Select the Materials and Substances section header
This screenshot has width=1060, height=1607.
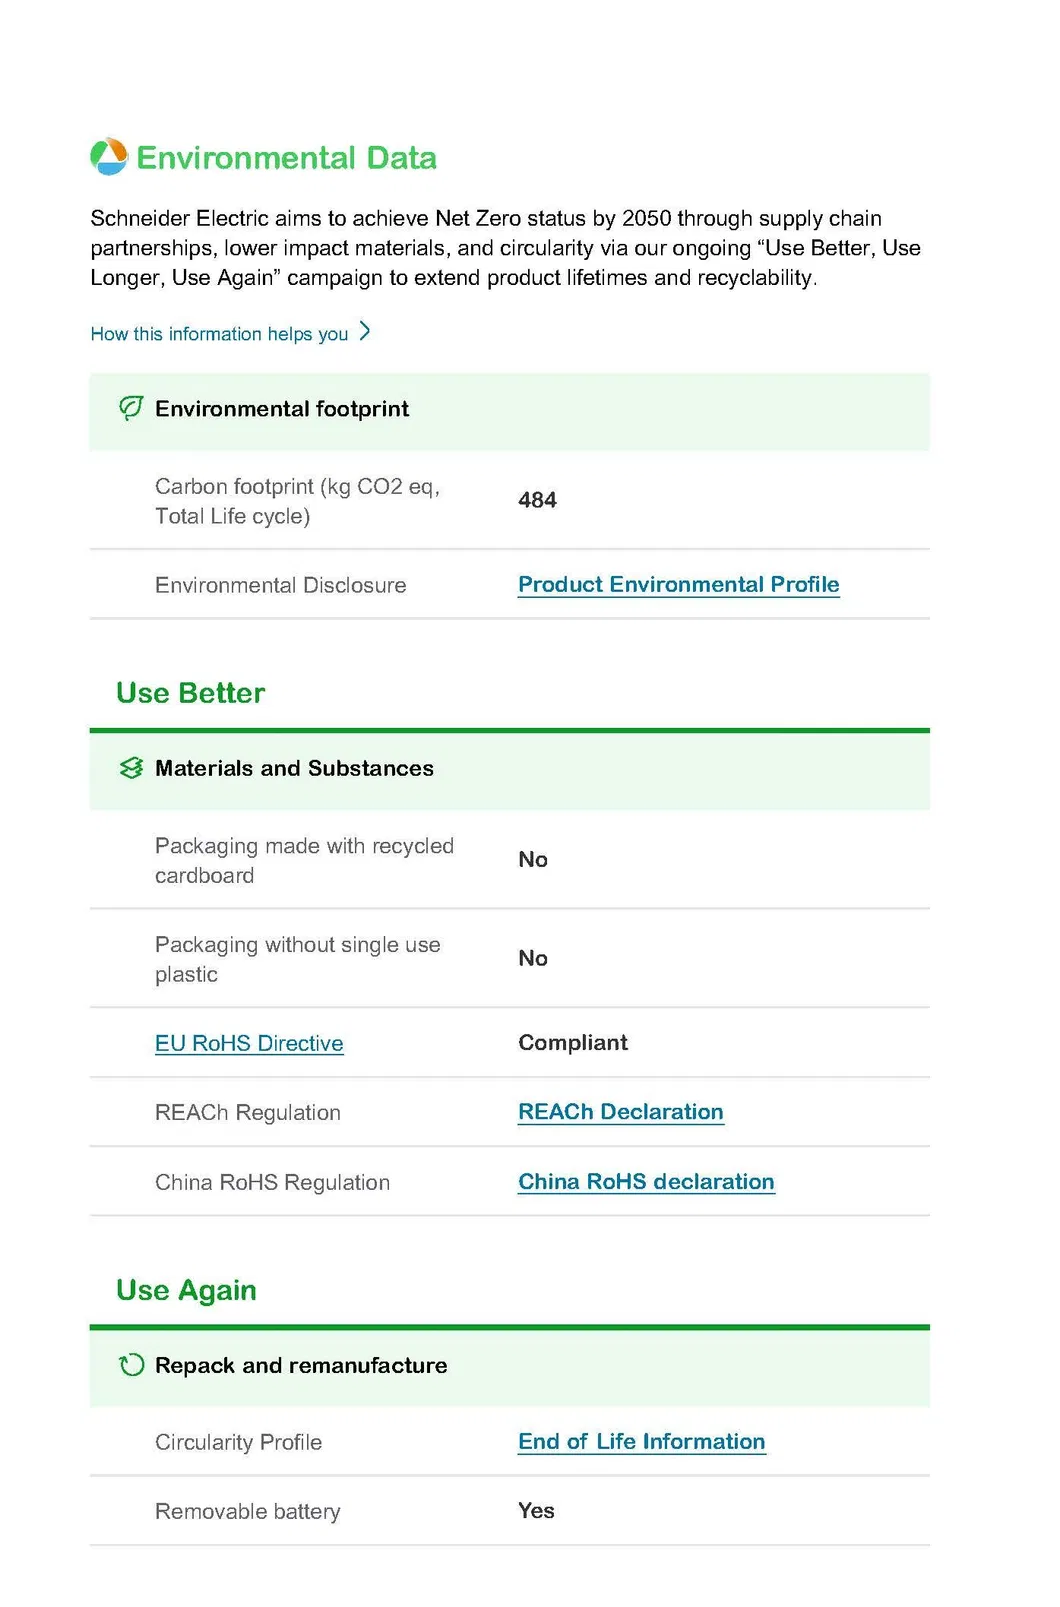510,771
